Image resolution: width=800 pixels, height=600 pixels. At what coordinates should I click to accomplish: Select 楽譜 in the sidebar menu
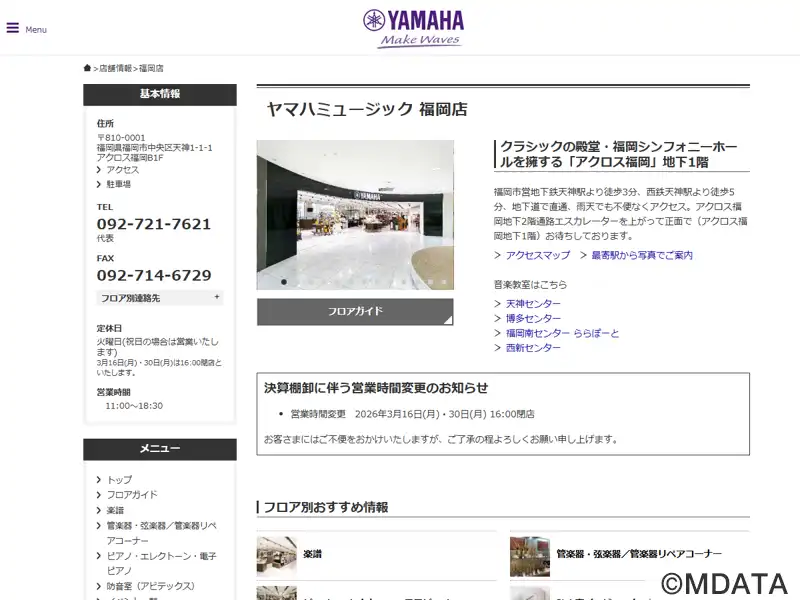point(115,510)
